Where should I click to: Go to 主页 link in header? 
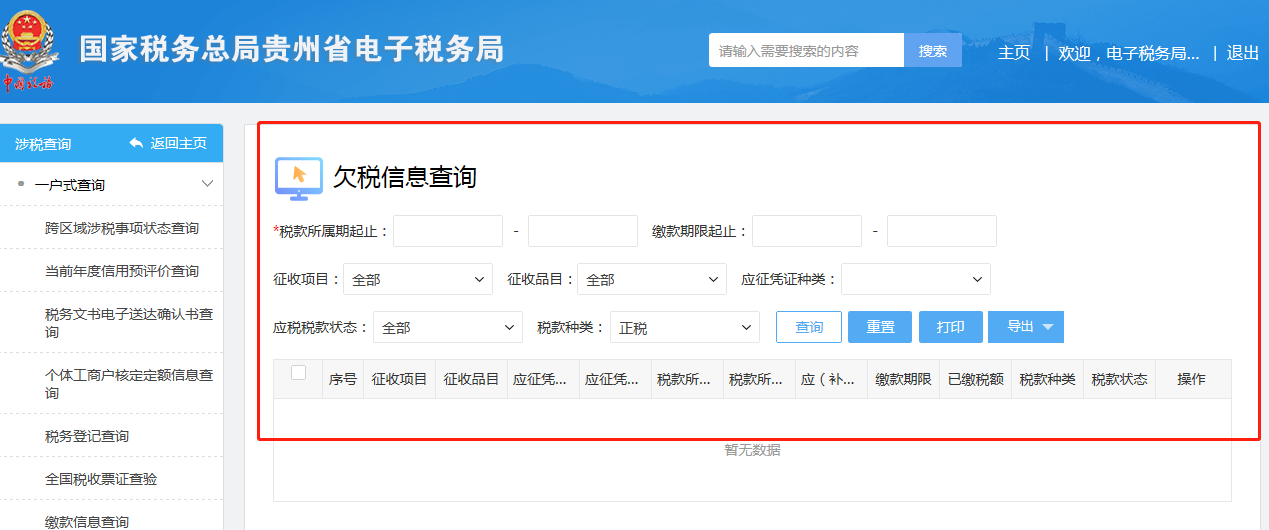click(1014, 53)
